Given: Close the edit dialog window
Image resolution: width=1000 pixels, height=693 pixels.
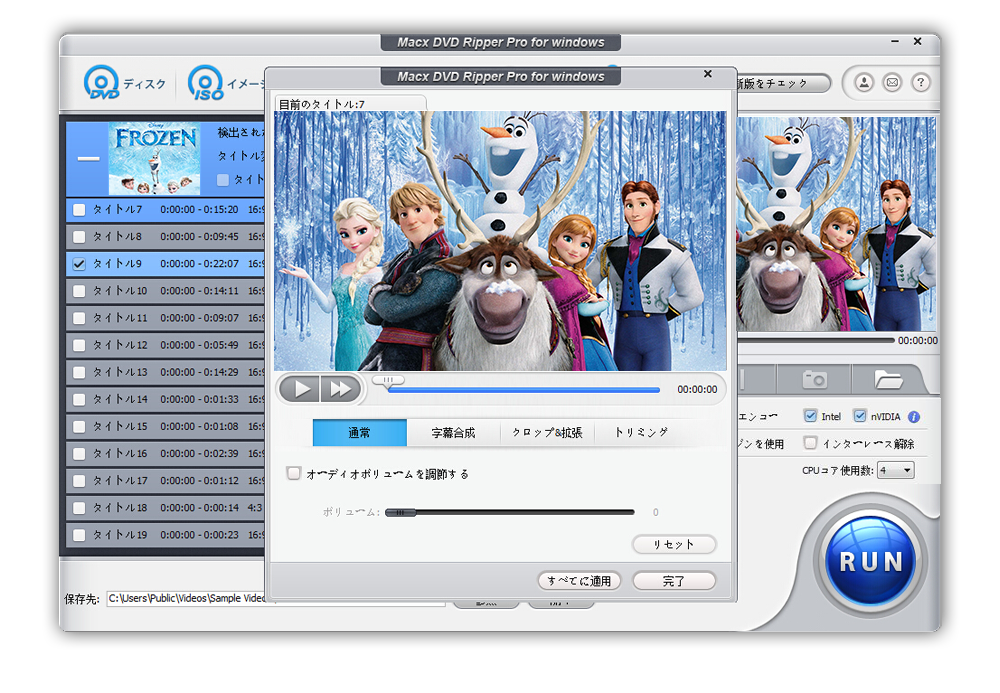Looking at the screenshot, I should 708,74.
